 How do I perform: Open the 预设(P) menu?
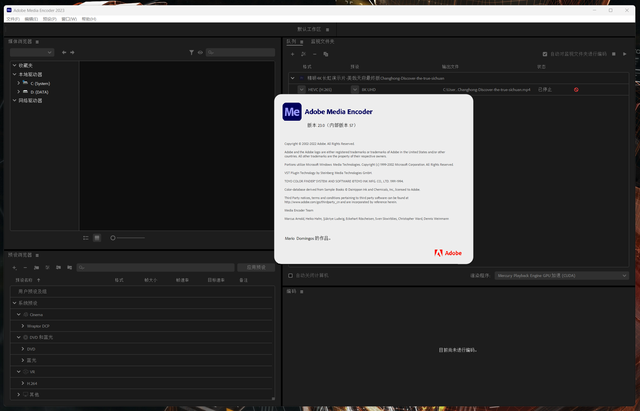[49, 19]
